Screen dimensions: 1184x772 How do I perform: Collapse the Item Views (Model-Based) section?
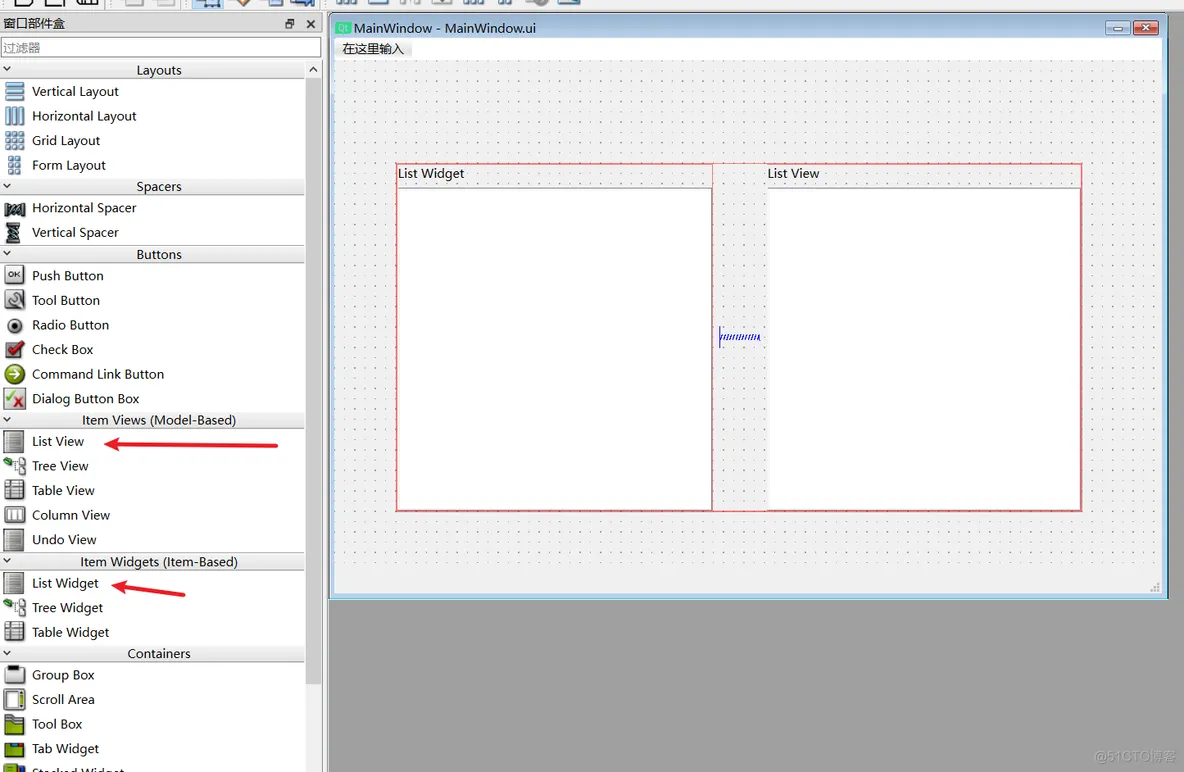pyautogui.click(x=8, y=420)
